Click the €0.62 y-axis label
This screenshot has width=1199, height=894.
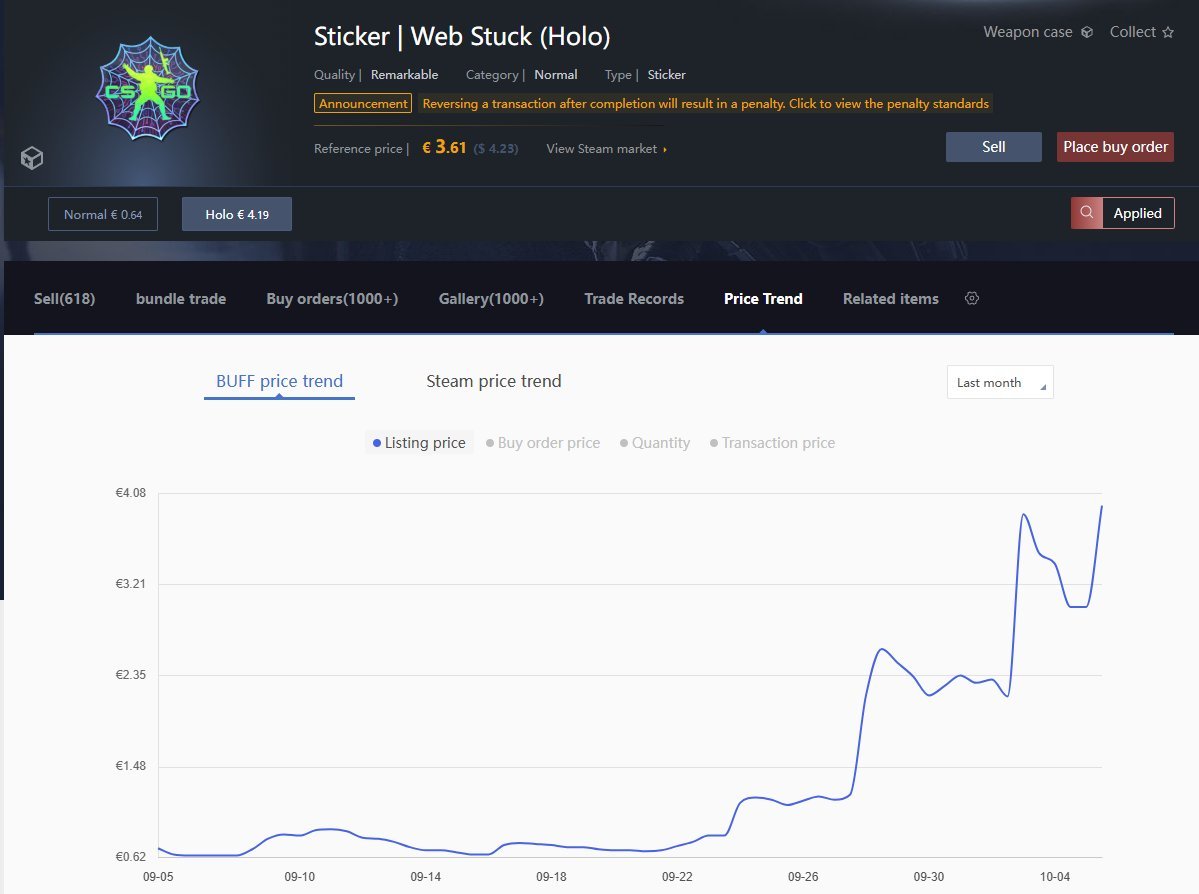pos(130,857)
